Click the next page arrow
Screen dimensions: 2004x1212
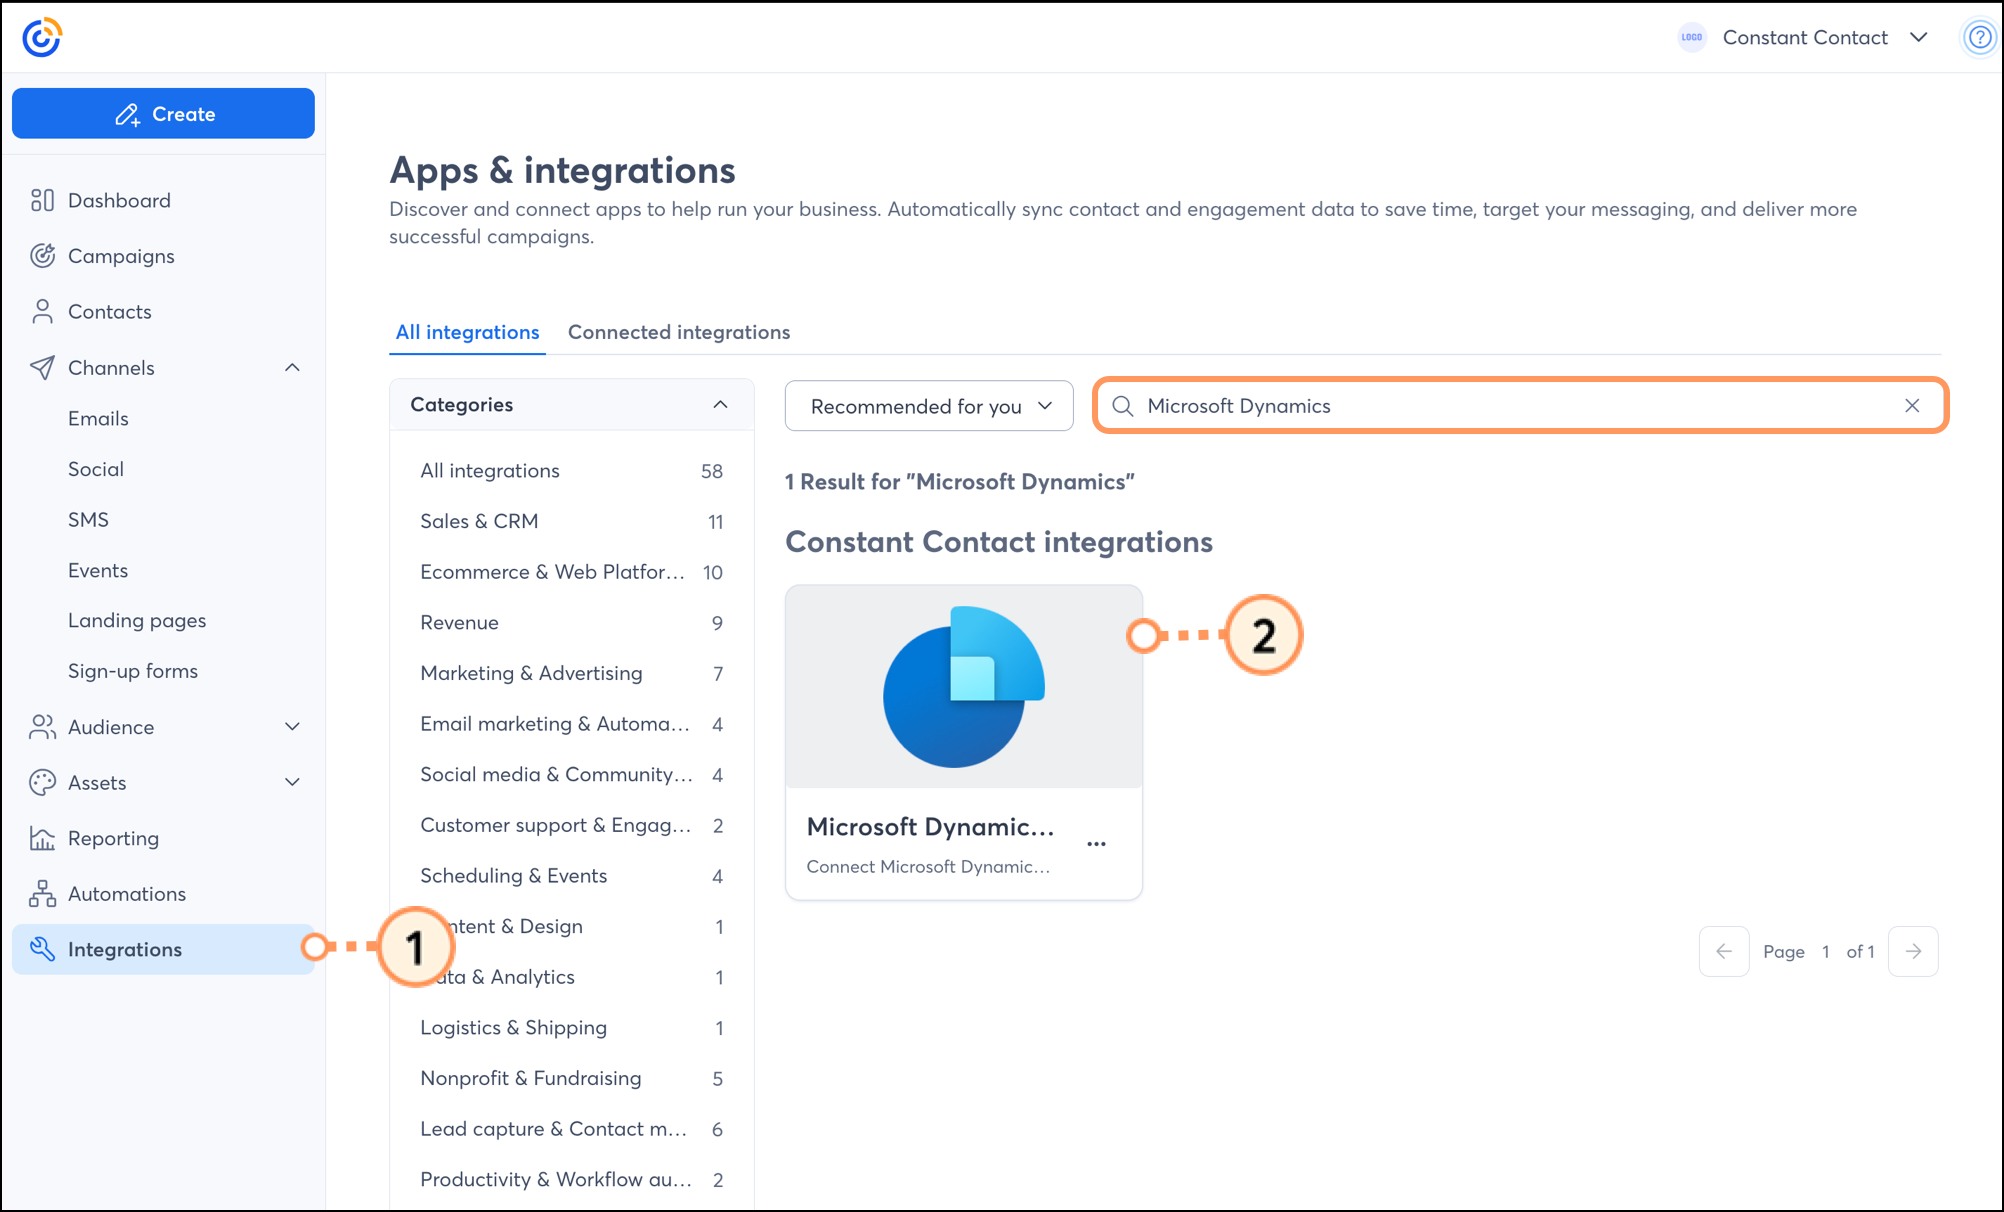1913,951
